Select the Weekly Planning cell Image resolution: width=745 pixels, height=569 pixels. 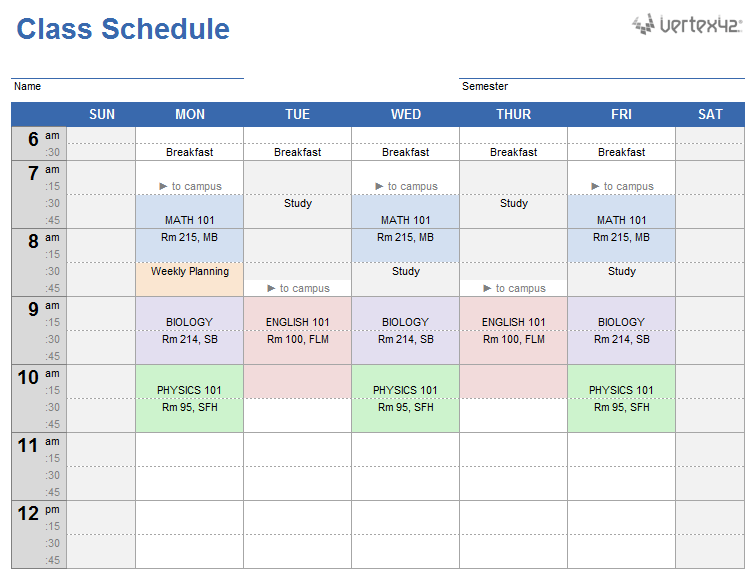(190, 271)
